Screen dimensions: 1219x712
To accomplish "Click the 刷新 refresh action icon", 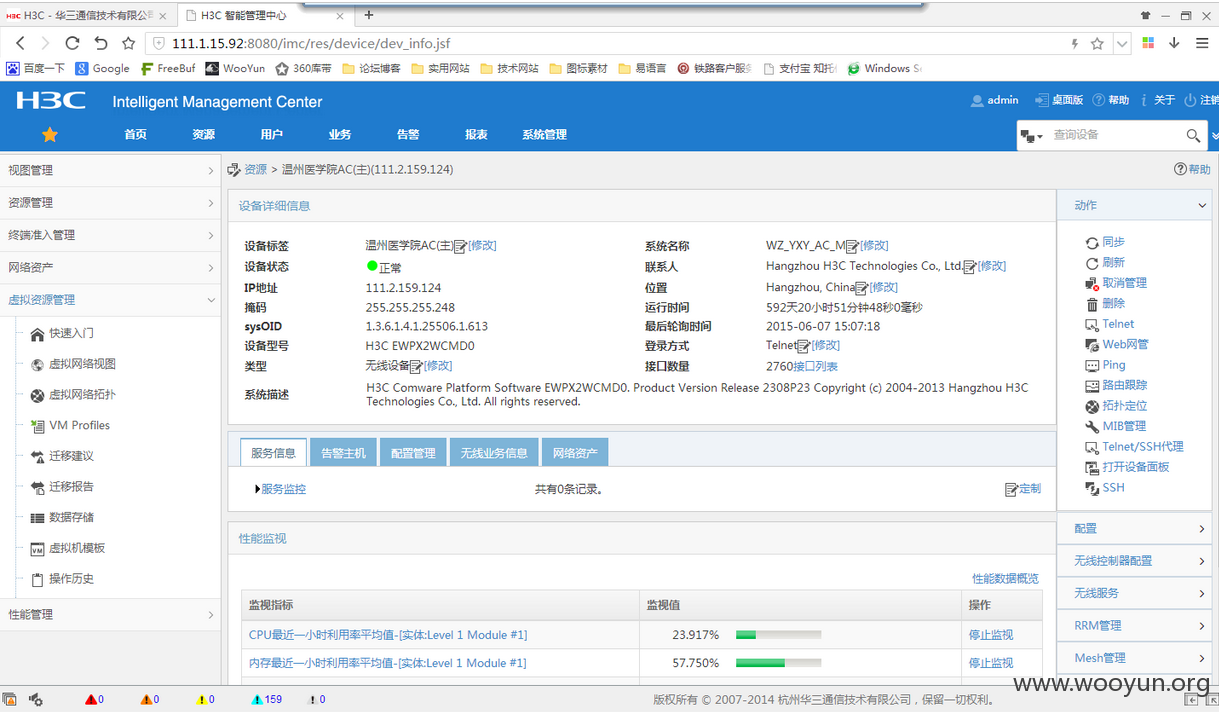I will tap(1092, 263).
